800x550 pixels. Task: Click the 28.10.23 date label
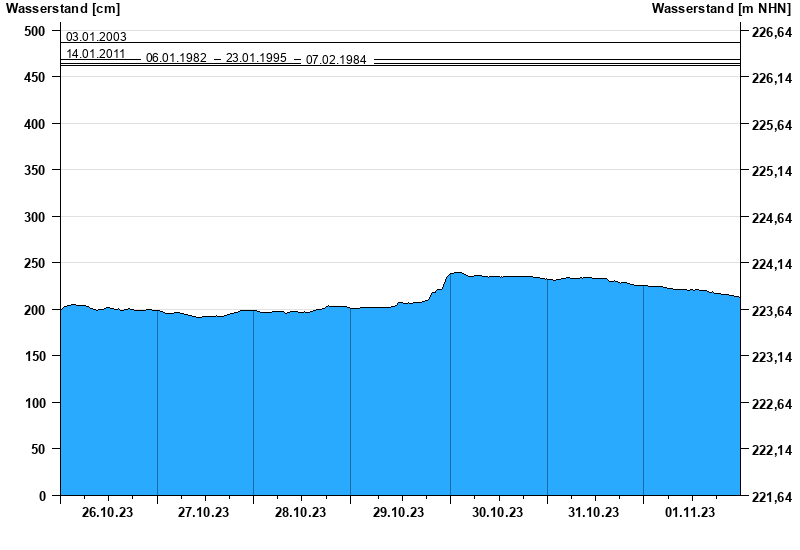(x=301, y=512)
